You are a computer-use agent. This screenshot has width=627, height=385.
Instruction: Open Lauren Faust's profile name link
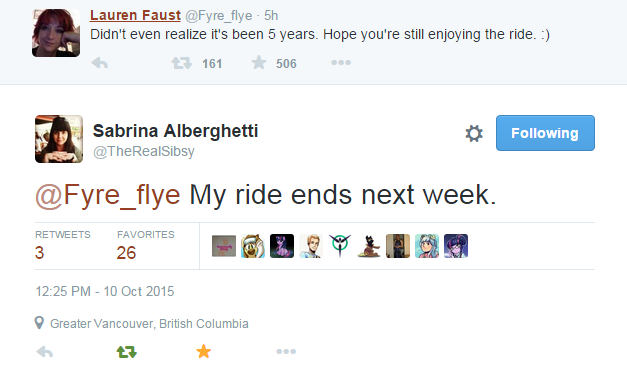135,15
